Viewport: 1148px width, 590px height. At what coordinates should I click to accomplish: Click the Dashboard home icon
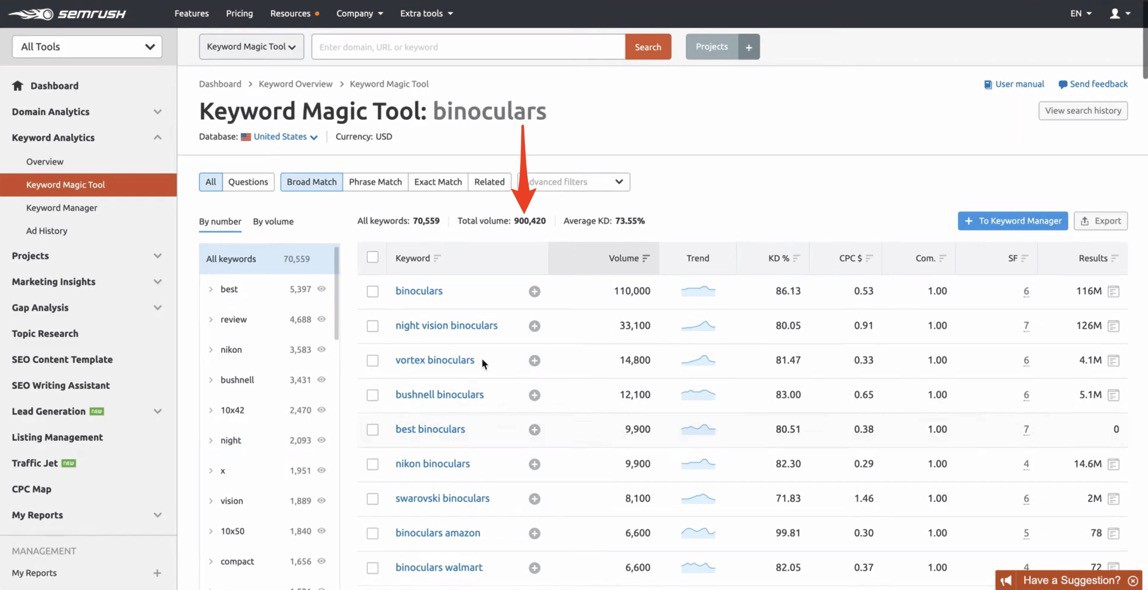point(17,86)
